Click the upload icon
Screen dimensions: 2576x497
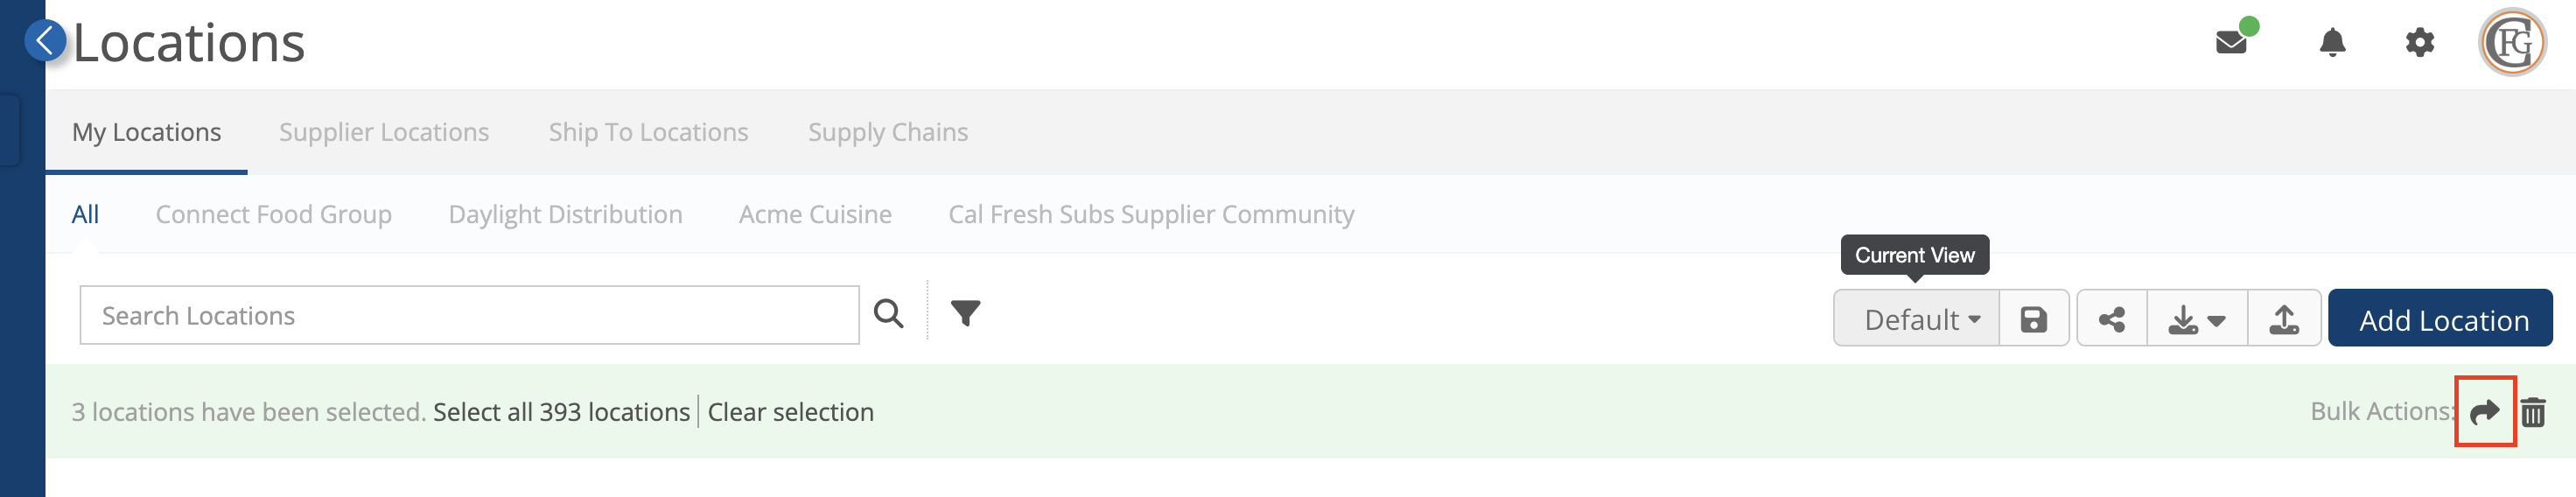[x=2283, y=319]
